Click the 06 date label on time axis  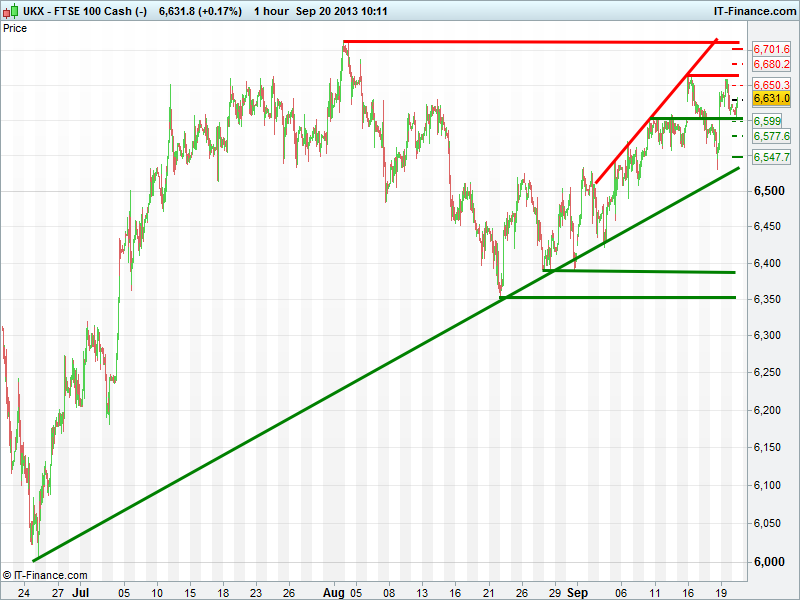click(621, 593)
